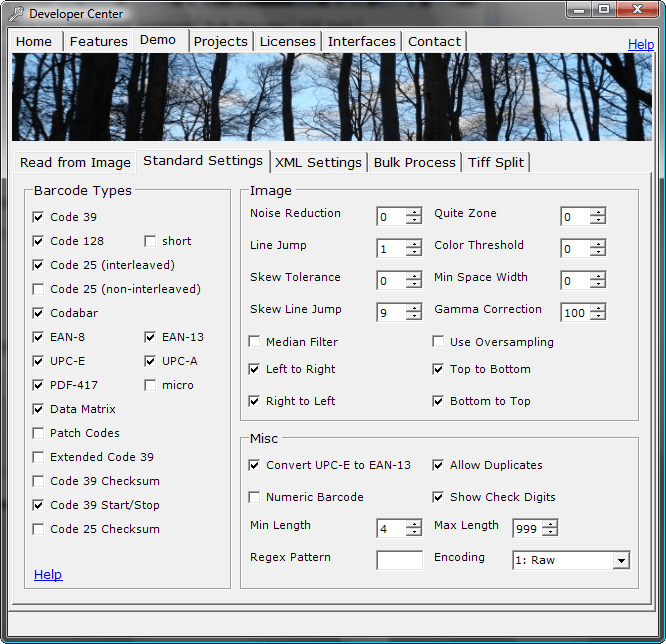Open the Interfaces tab
This screenshot has height=644, width=666.
[x=361, y=42]
